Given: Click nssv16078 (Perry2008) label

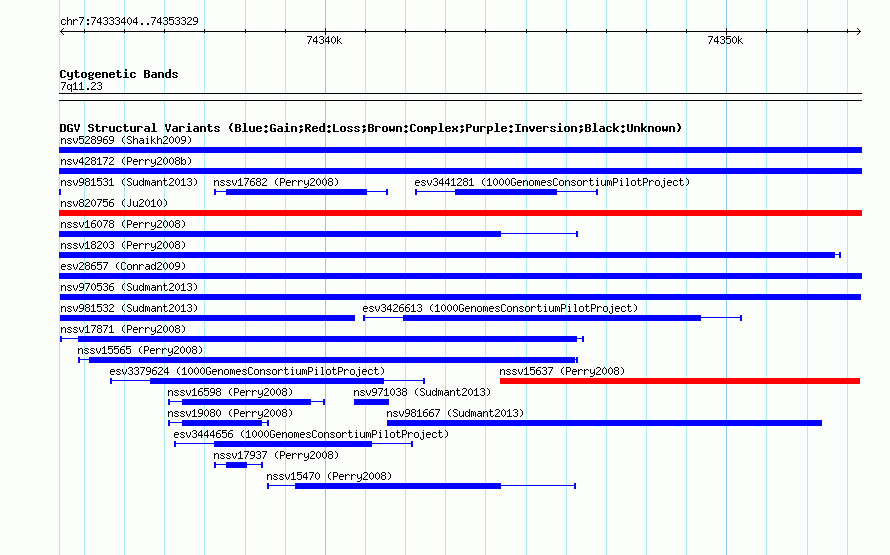Looking at the screenshot, I should tap(123, 224).
